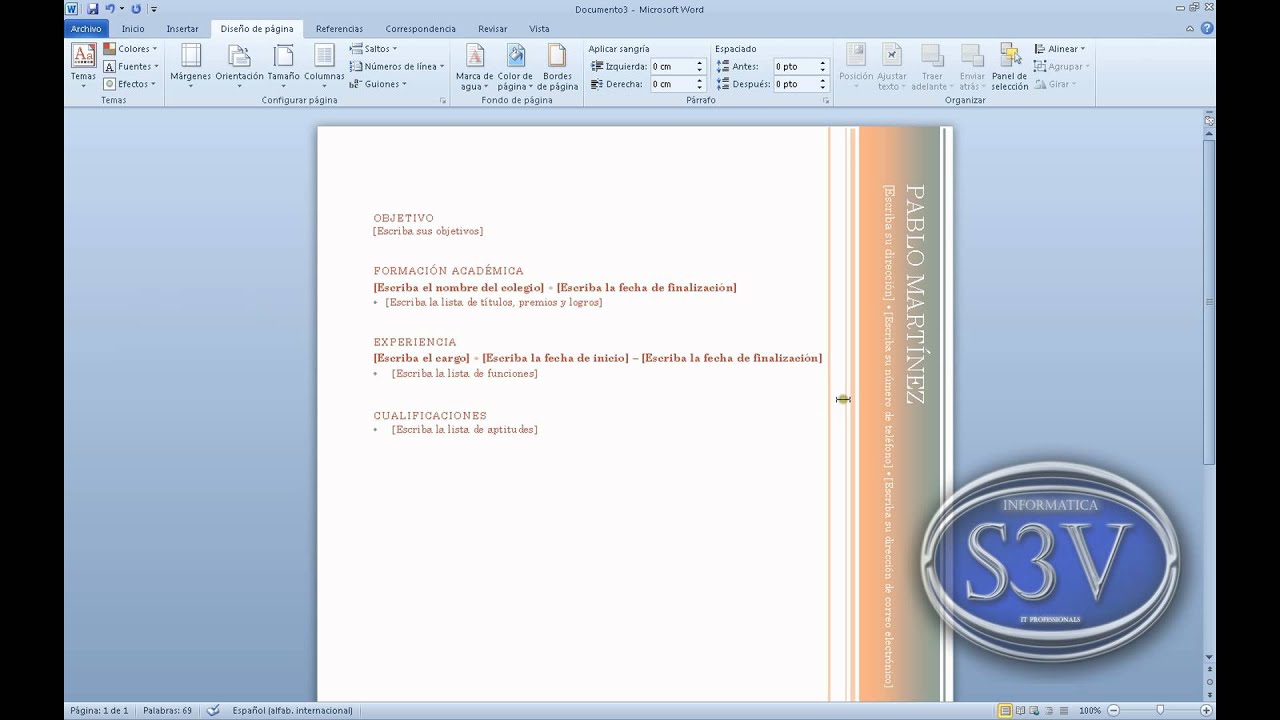Switch to the Insertar ribbon tab
1280x720 pixels.
coord(182,29)
